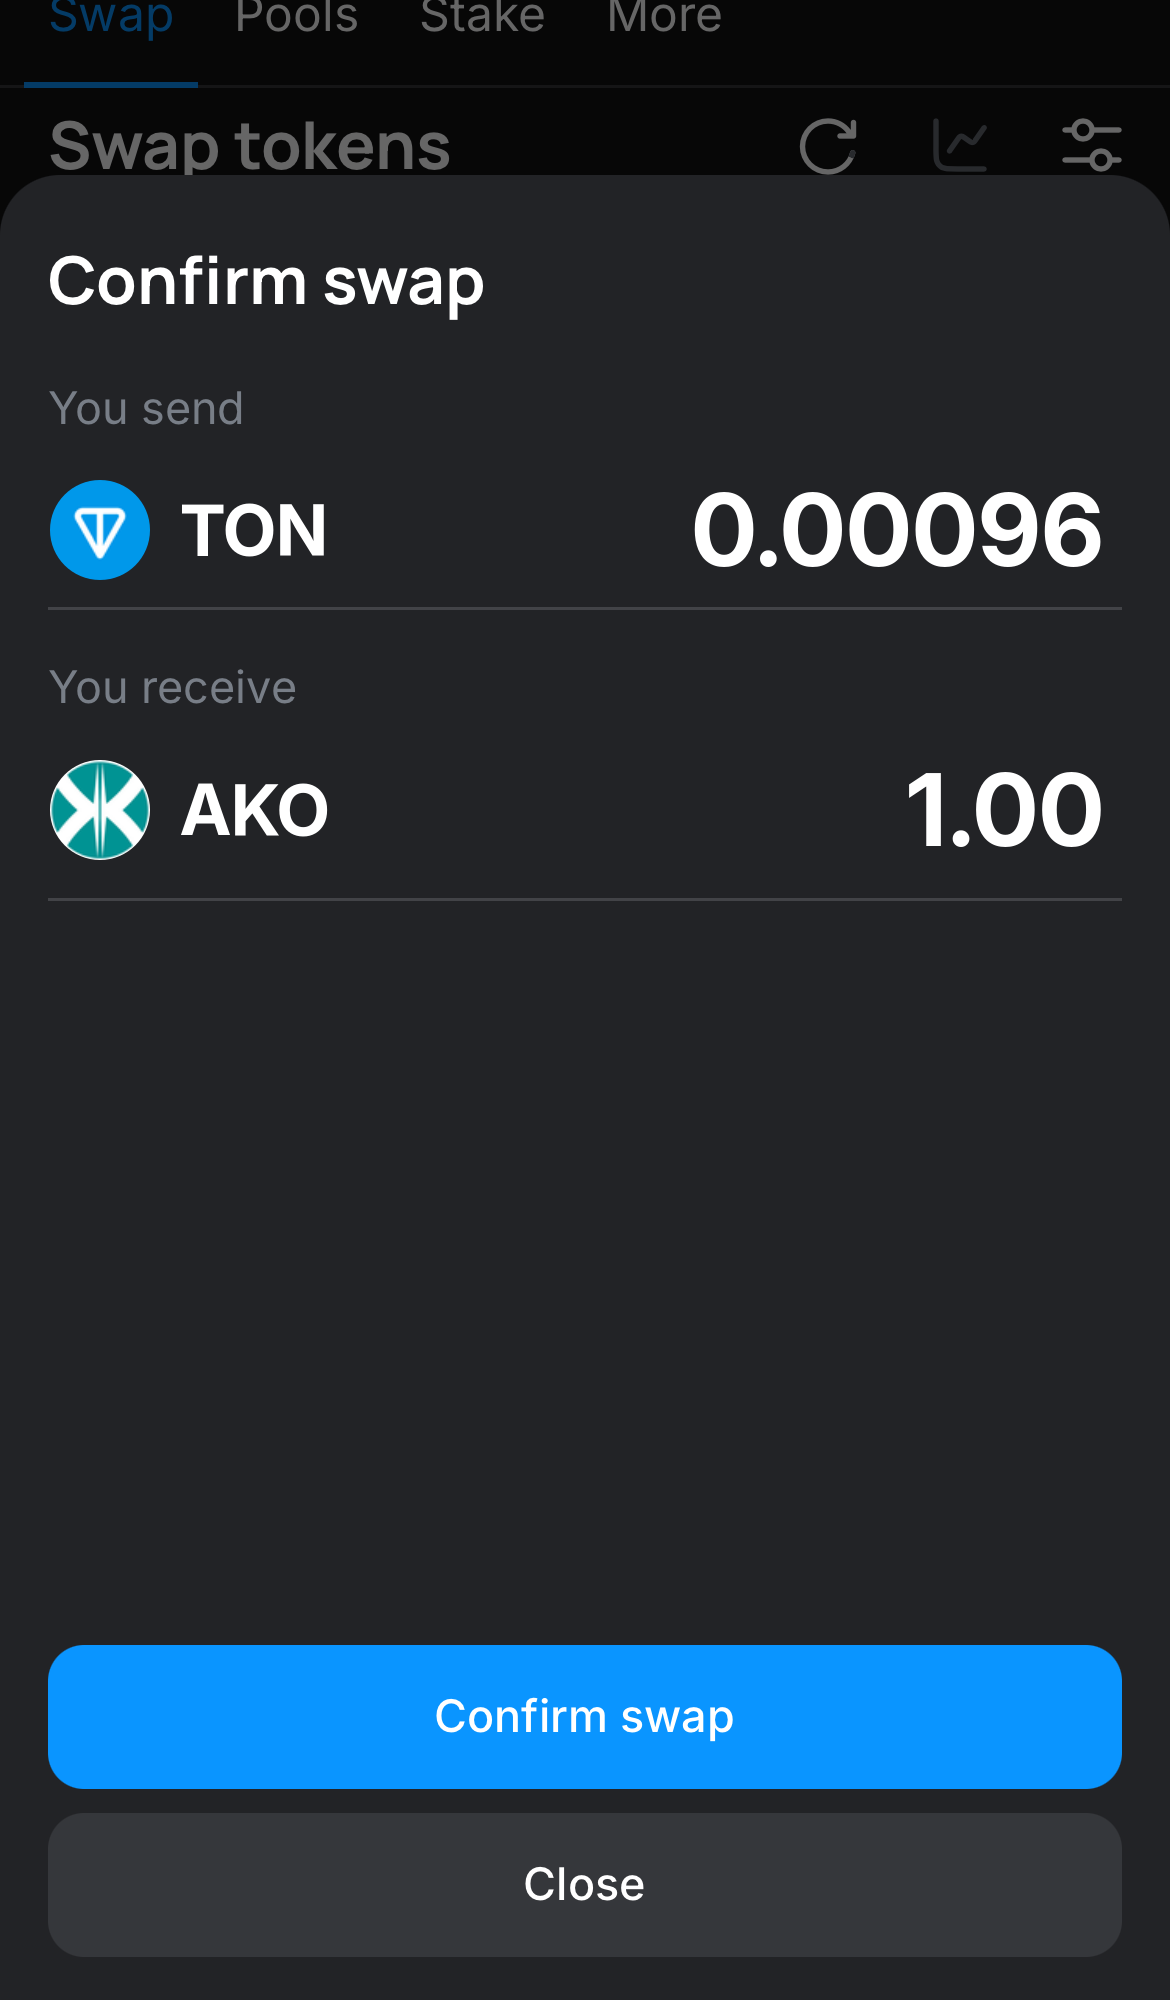Click the empty area of the dialog
This screenshot has width=1170, height=2000.
click(584, 1250)
